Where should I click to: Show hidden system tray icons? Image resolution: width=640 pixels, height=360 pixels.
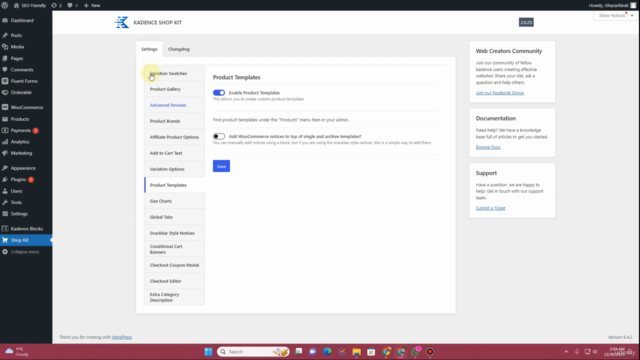pyautogui.click(x=566, y=352)
